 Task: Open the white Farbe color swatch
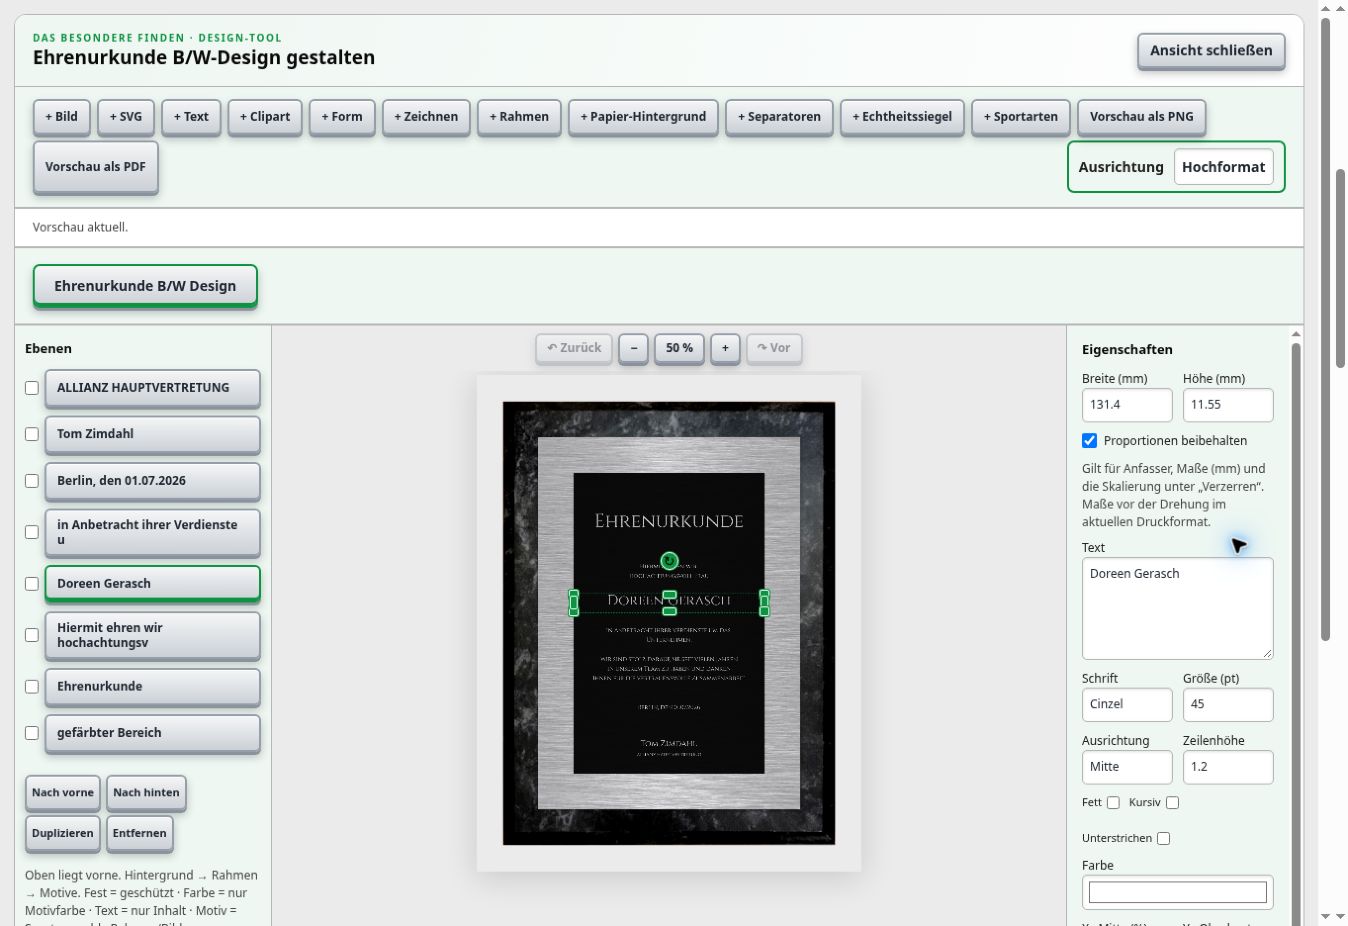point(1178,892)
